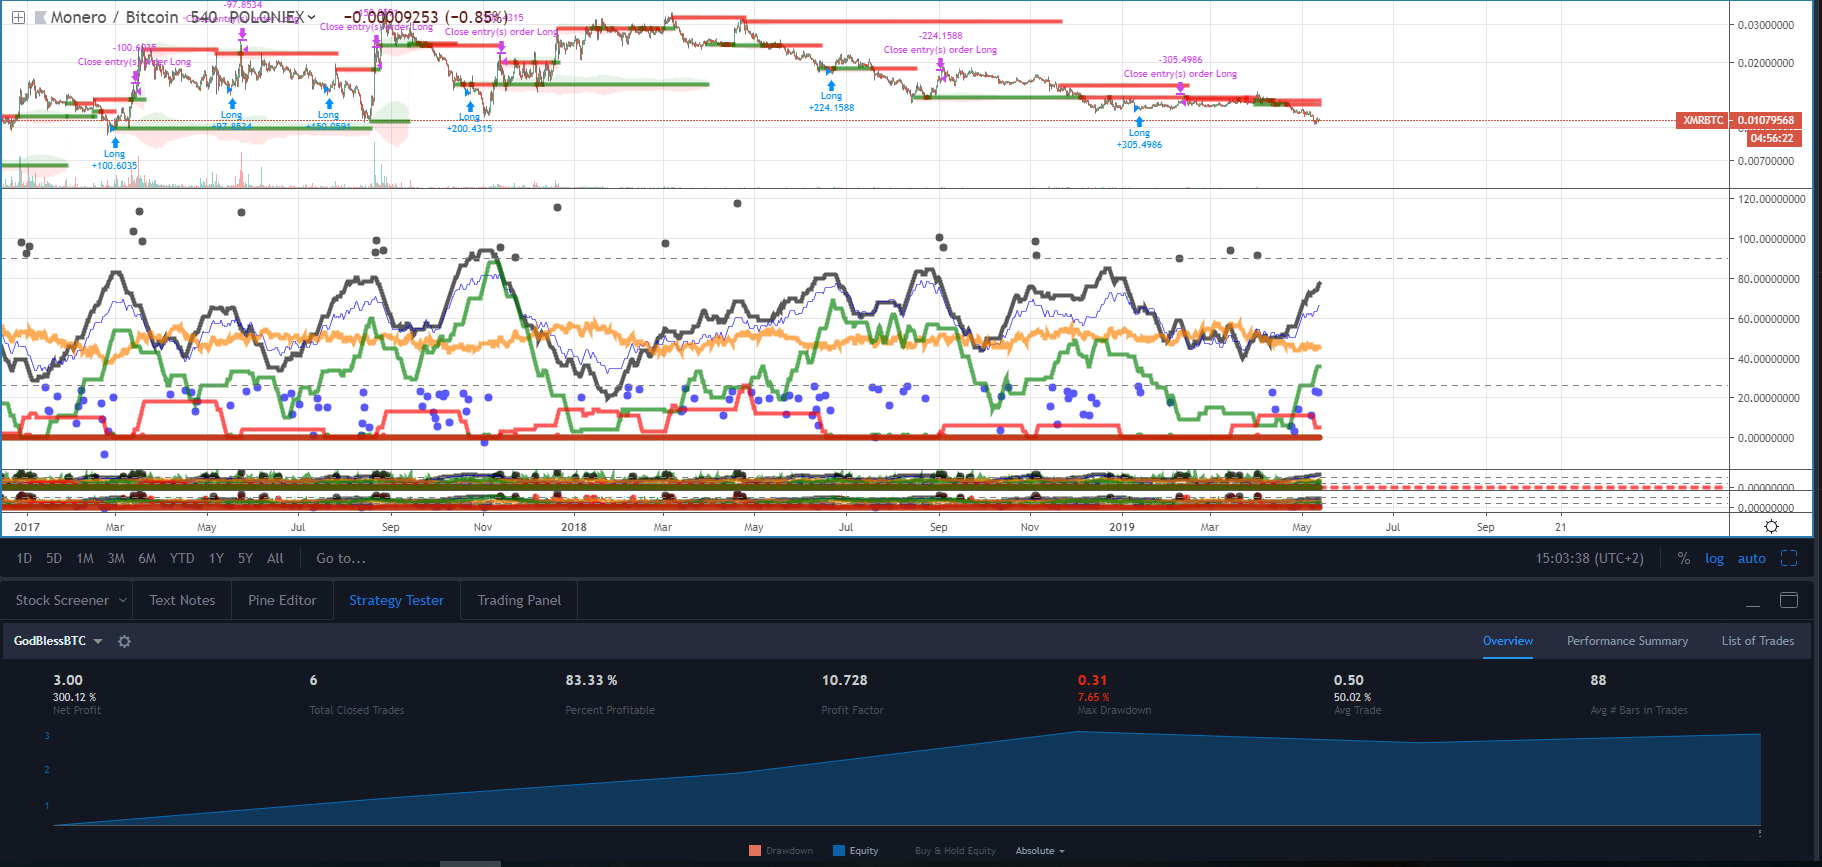Set chart range to YTD
1822x867 pixels.
pos(182,558)
